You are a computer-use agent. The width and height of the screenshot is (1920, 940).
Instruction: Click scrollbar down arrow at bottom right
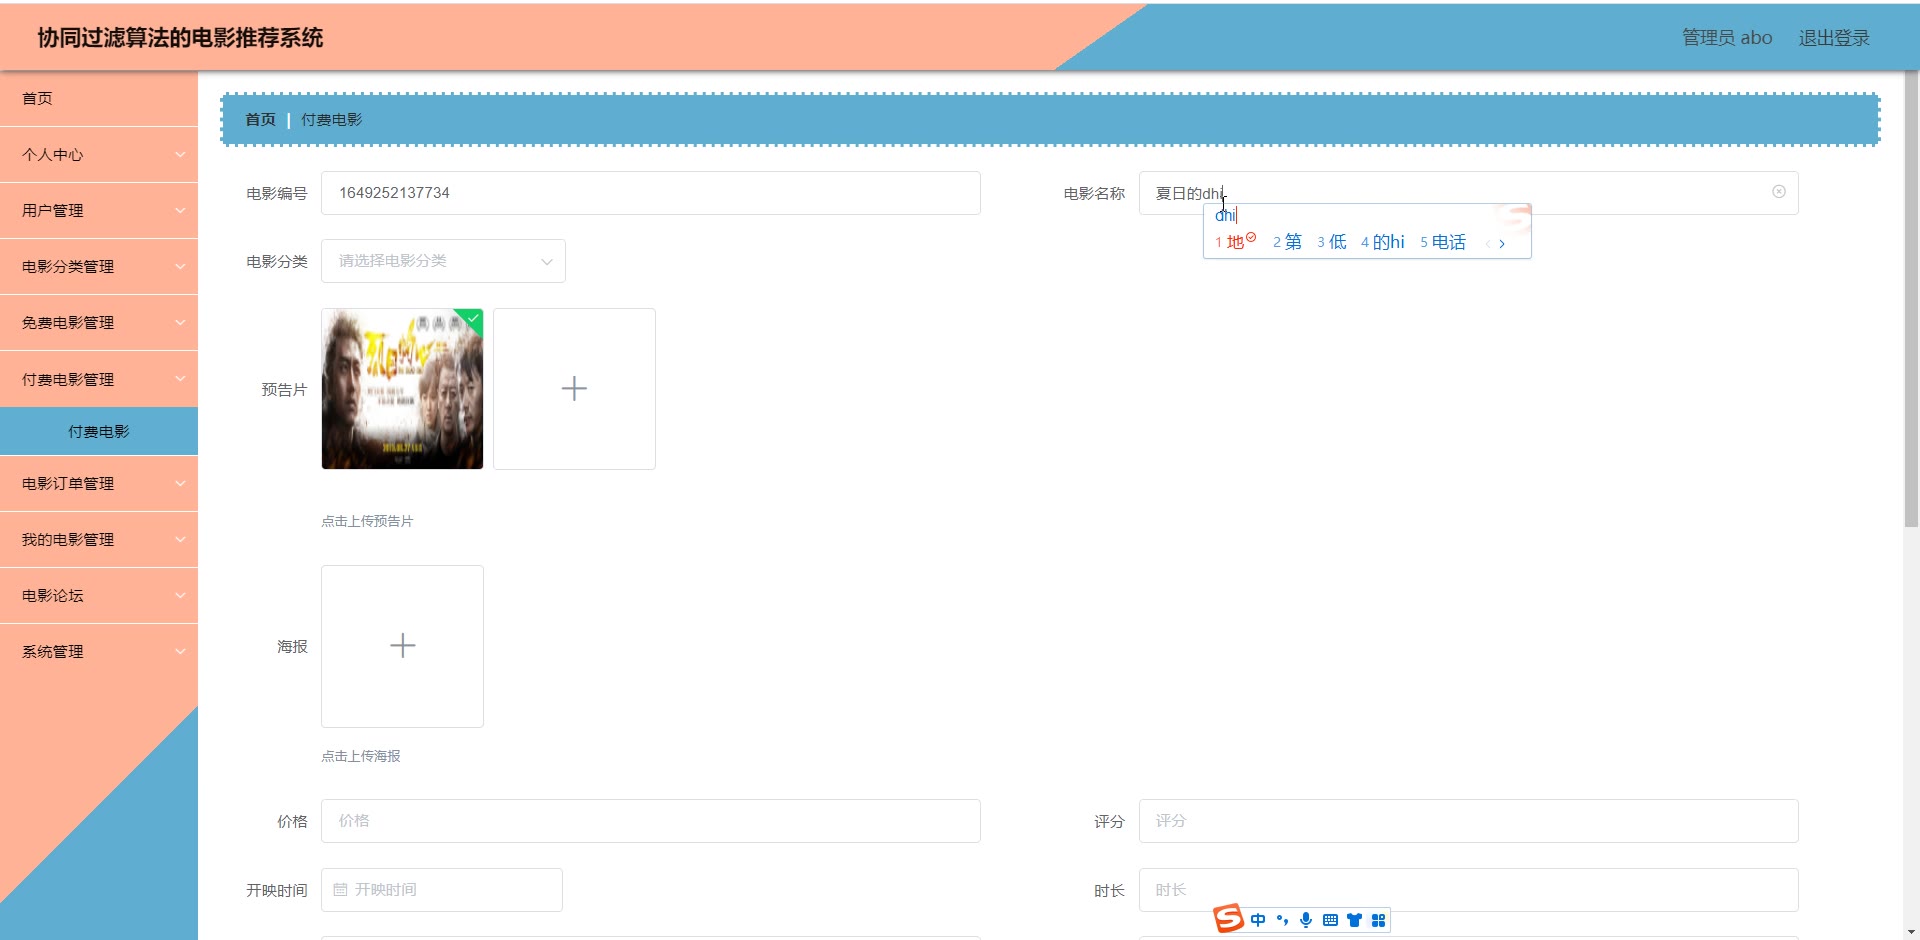coord(1911,932)
